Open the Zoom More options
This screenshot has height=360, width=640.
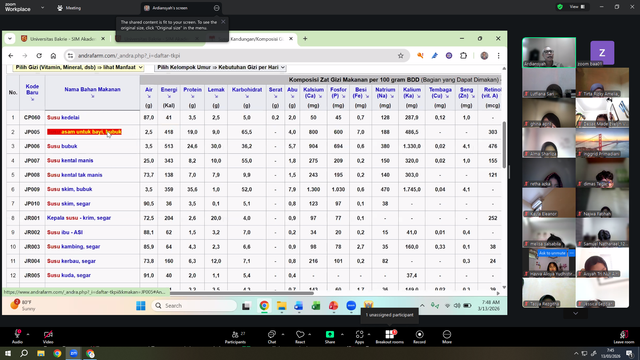pos(447,336)
